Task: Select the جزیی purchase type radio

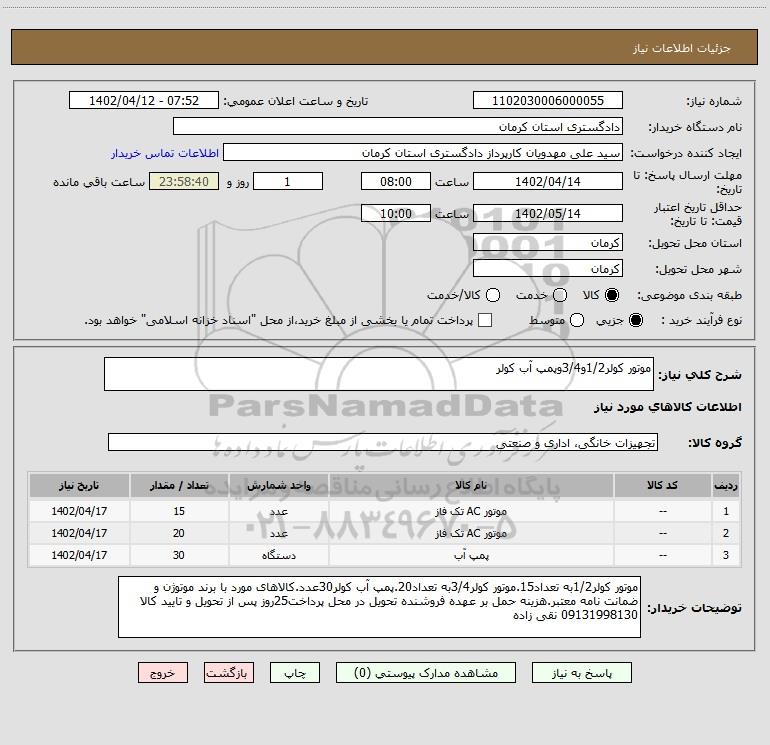Action: coord(635,320)
